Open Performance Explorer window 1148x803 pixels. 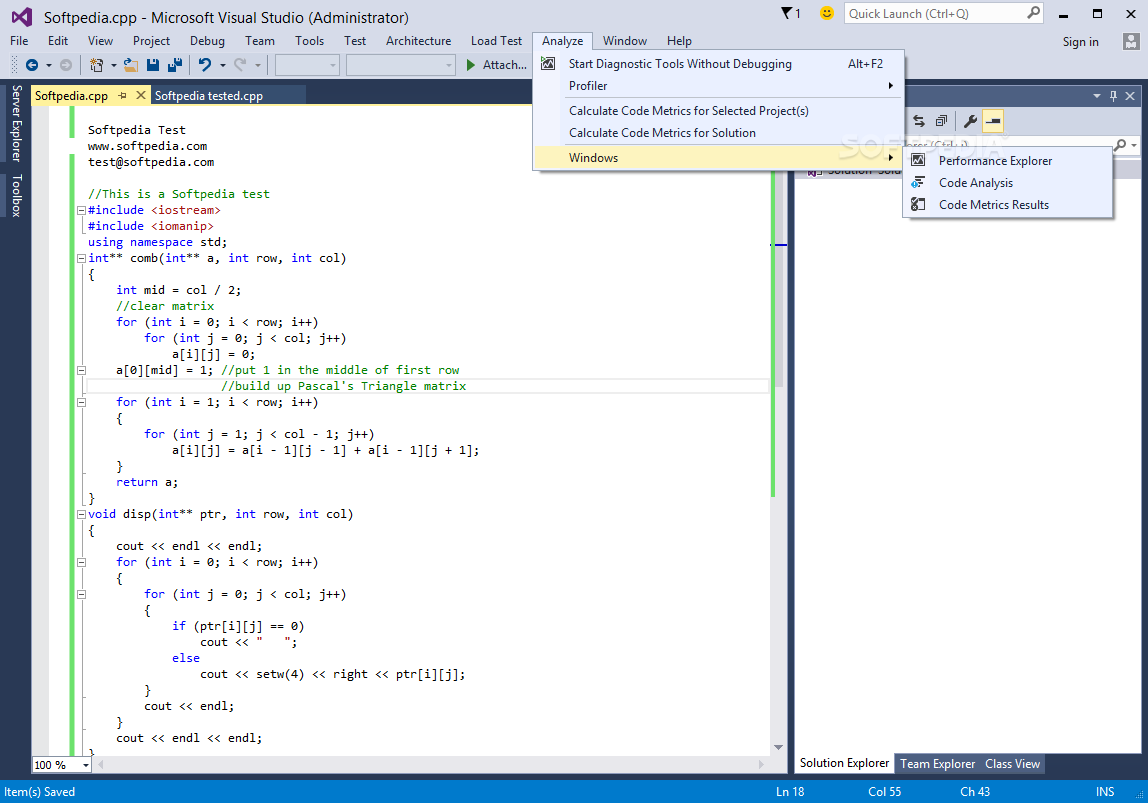995,161
